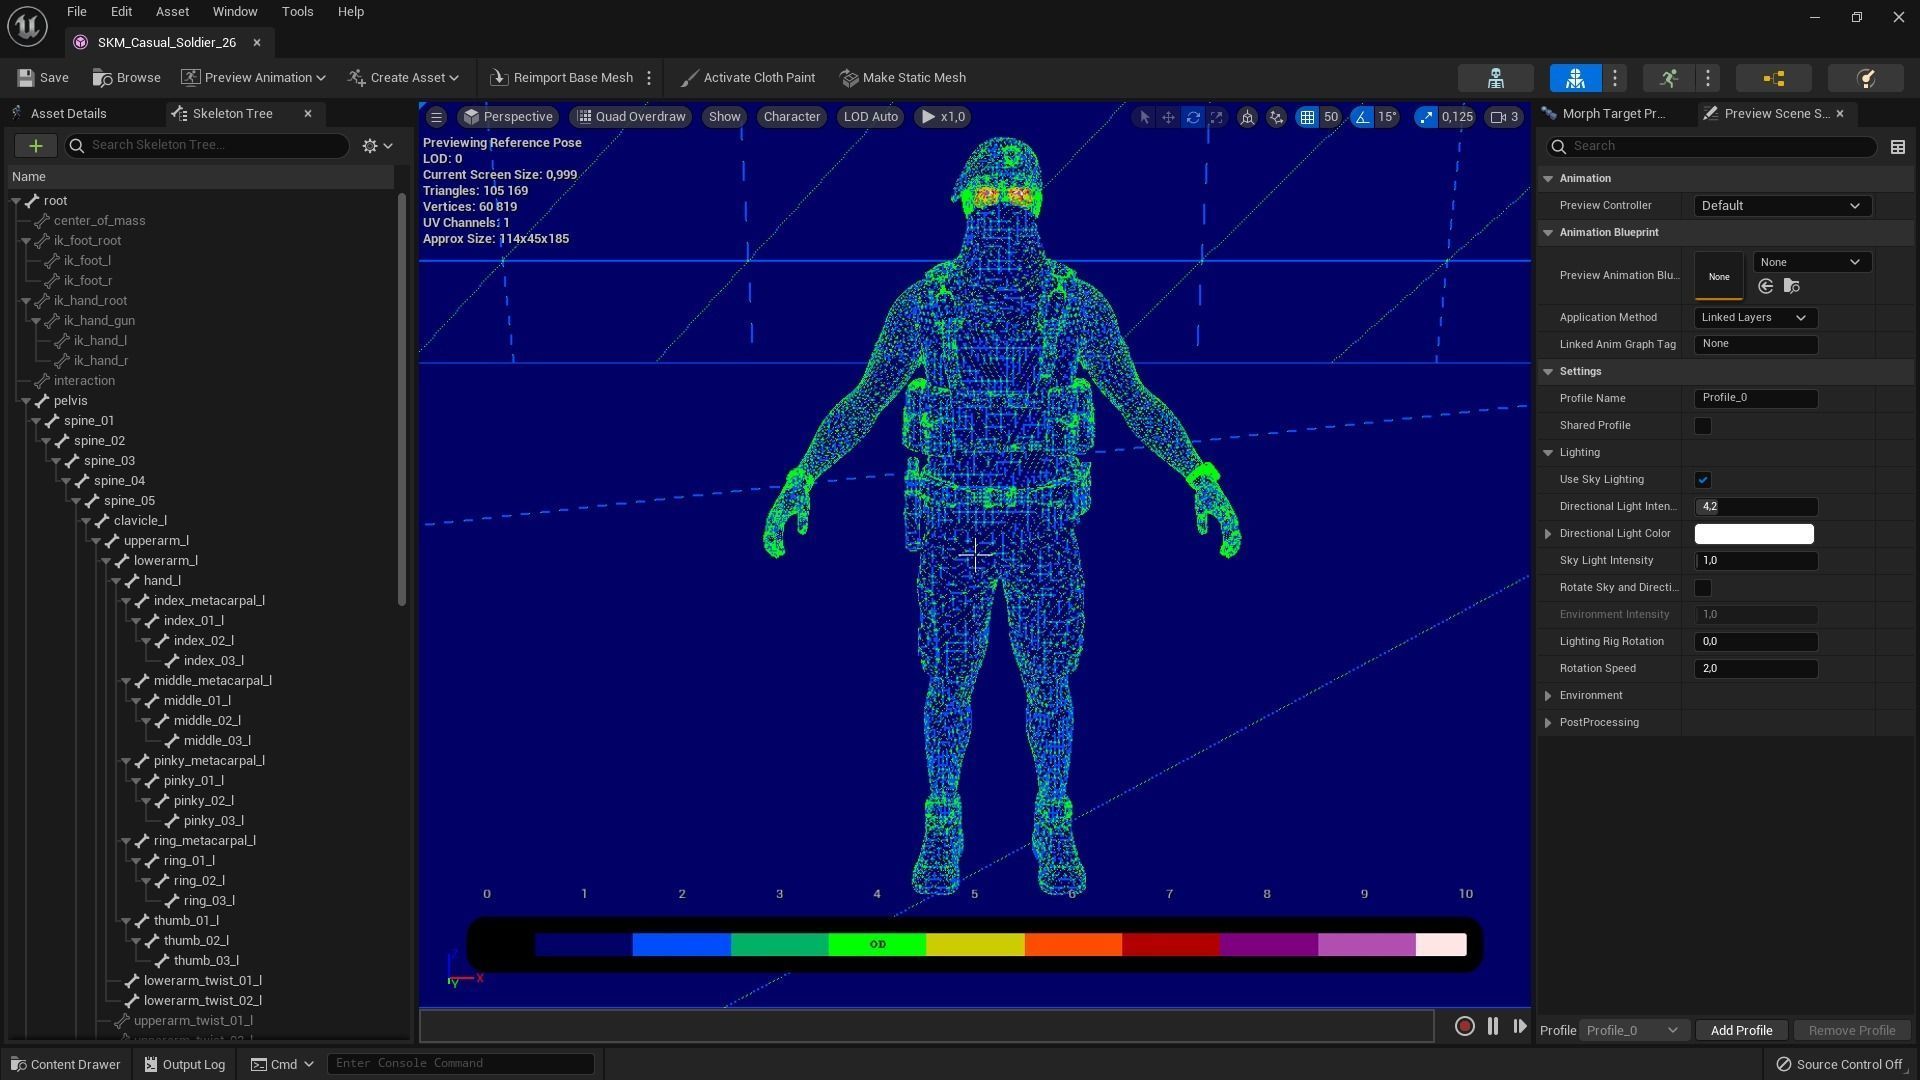Click the add bone plus icon
Image resolution: width=1920 pixels, height=1080 pixels.
35,146
